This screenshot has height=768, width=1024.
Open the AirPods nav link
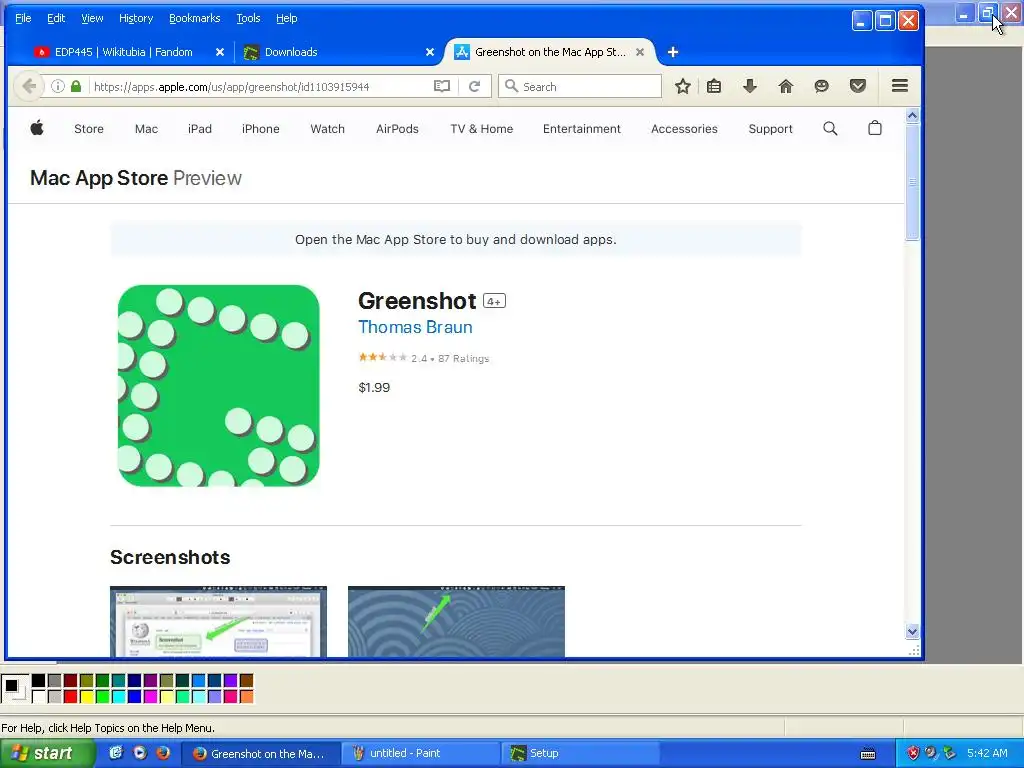point(397,129)
